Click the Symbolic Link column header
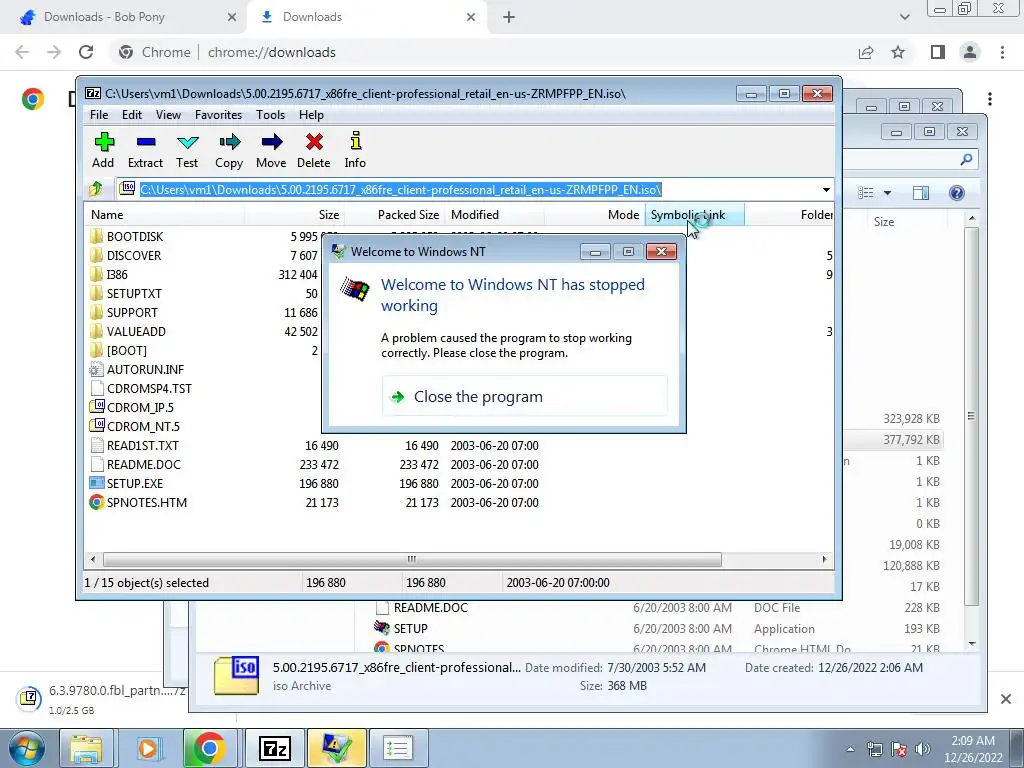Screen dimensions: 1024x768 tap(695, 215)
